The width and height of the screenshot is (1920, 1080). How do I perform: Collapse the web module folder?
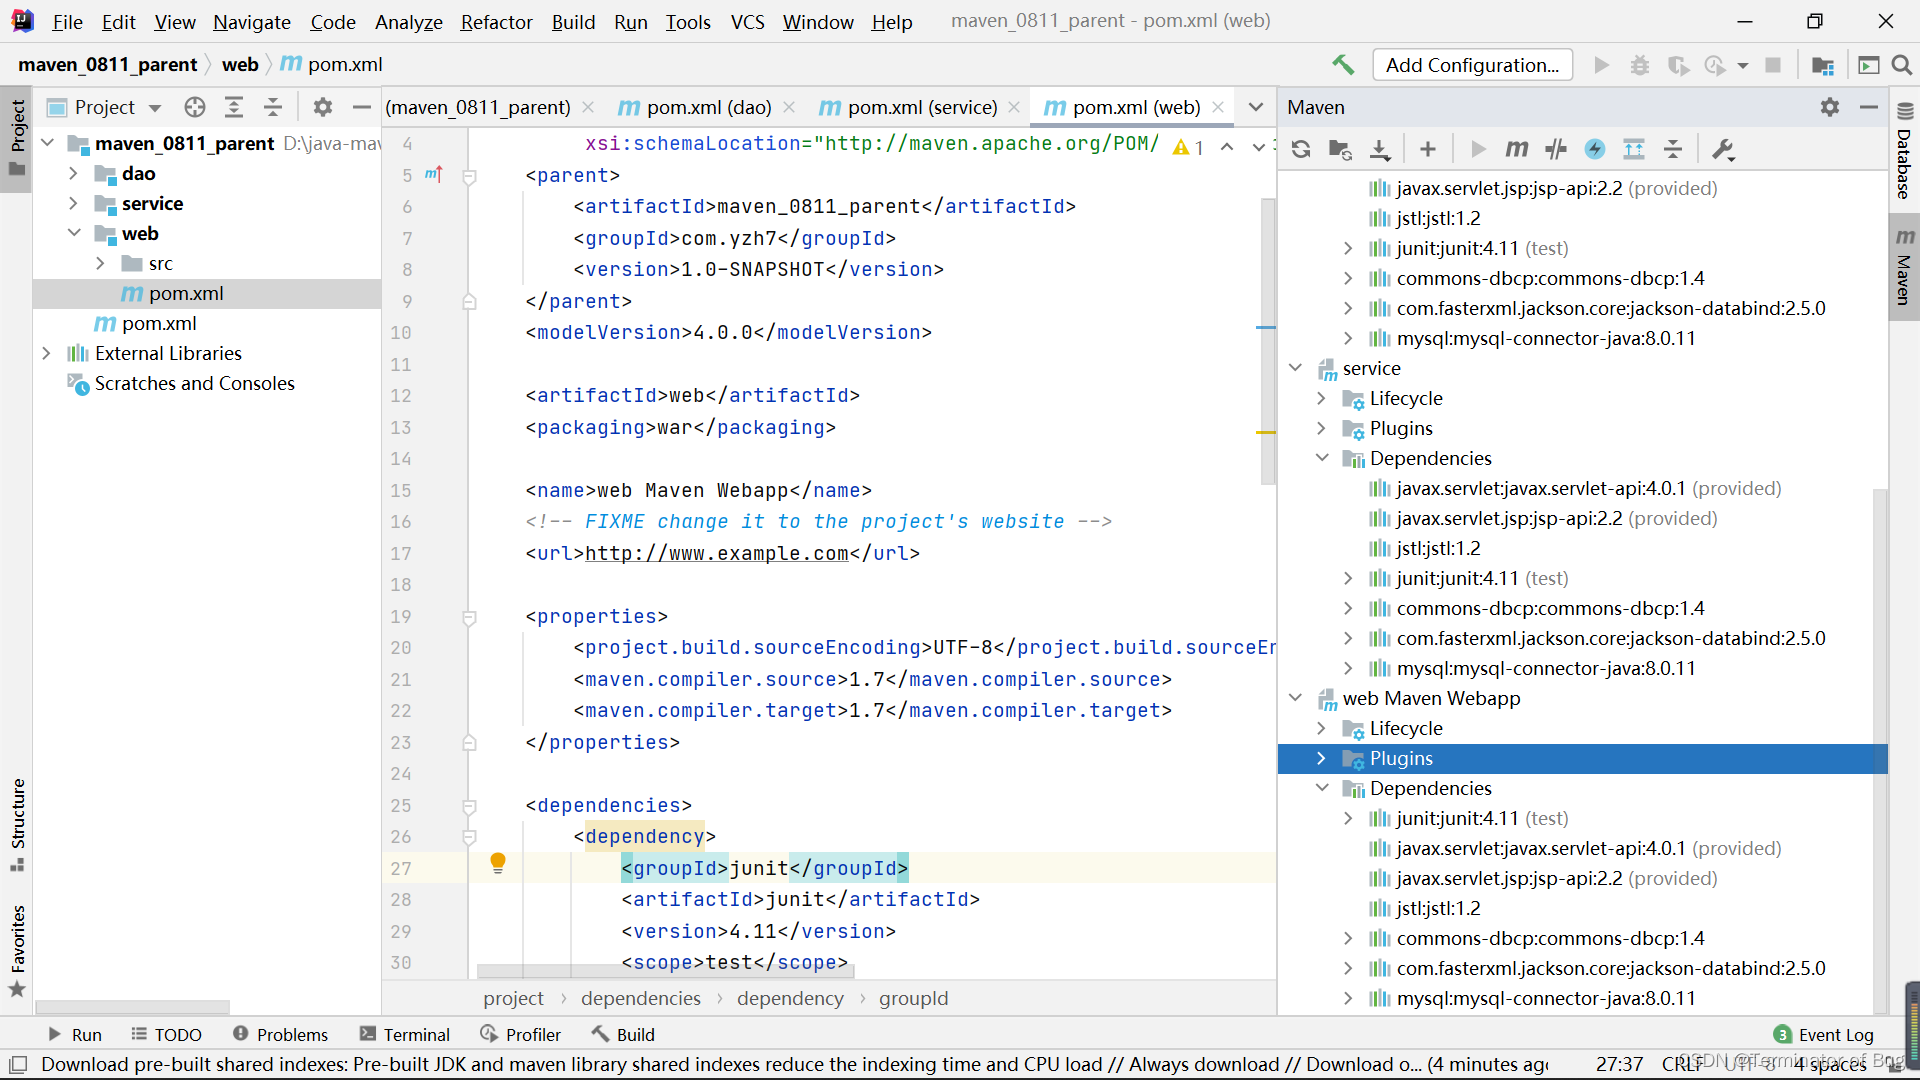click(x=74, y=233)
